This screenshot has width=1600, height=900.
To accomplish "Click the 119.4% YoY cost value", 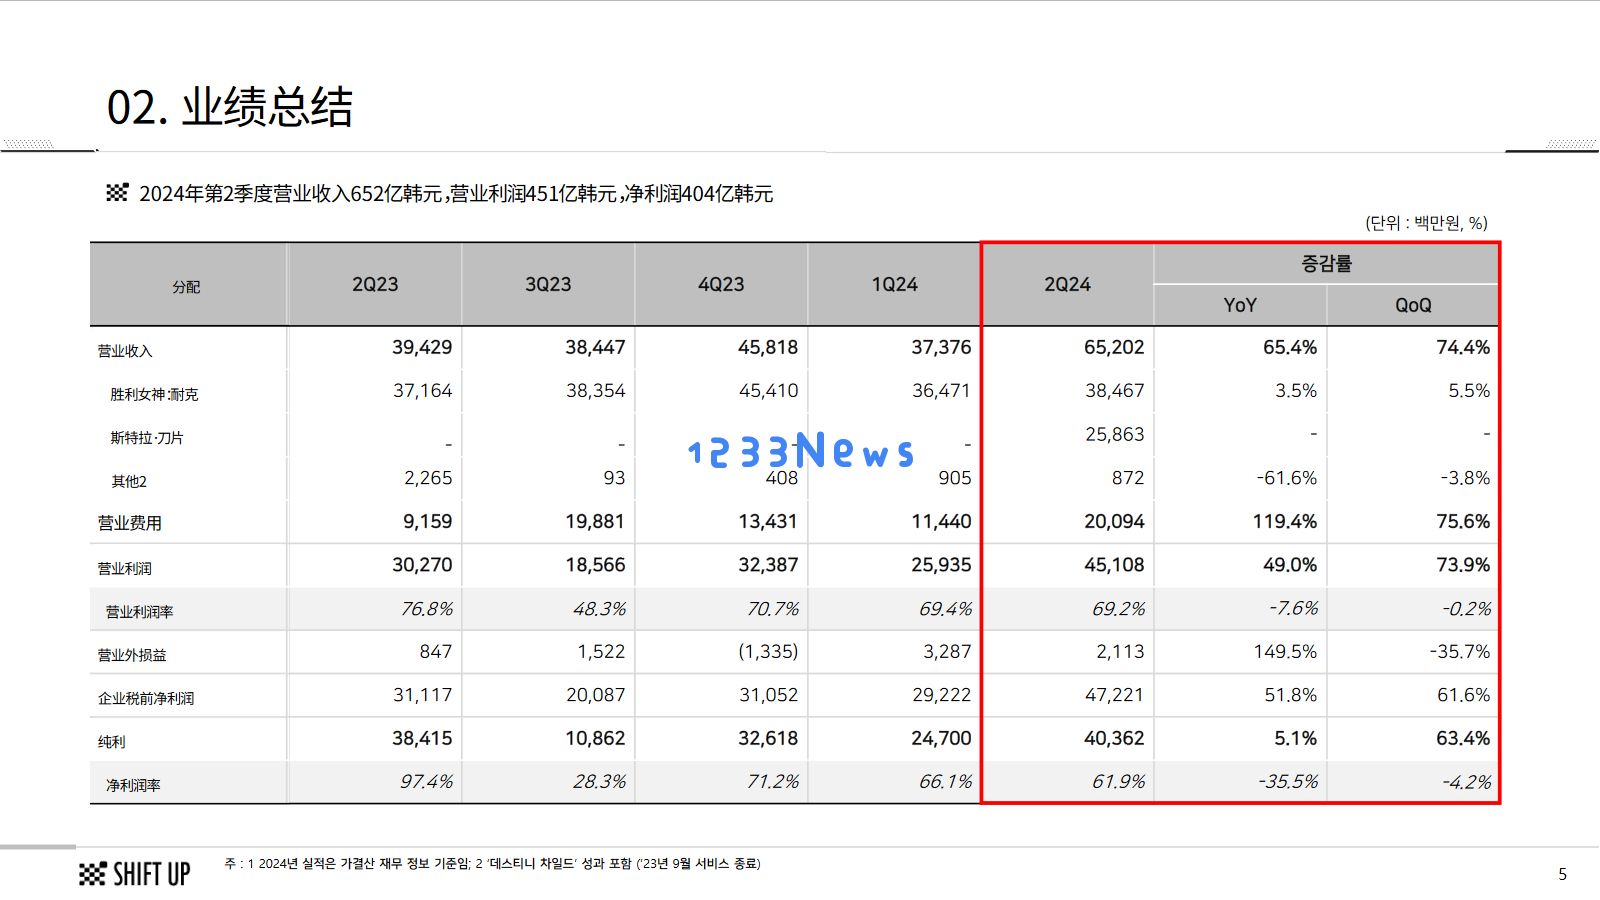I will [x=1285, y=522].
